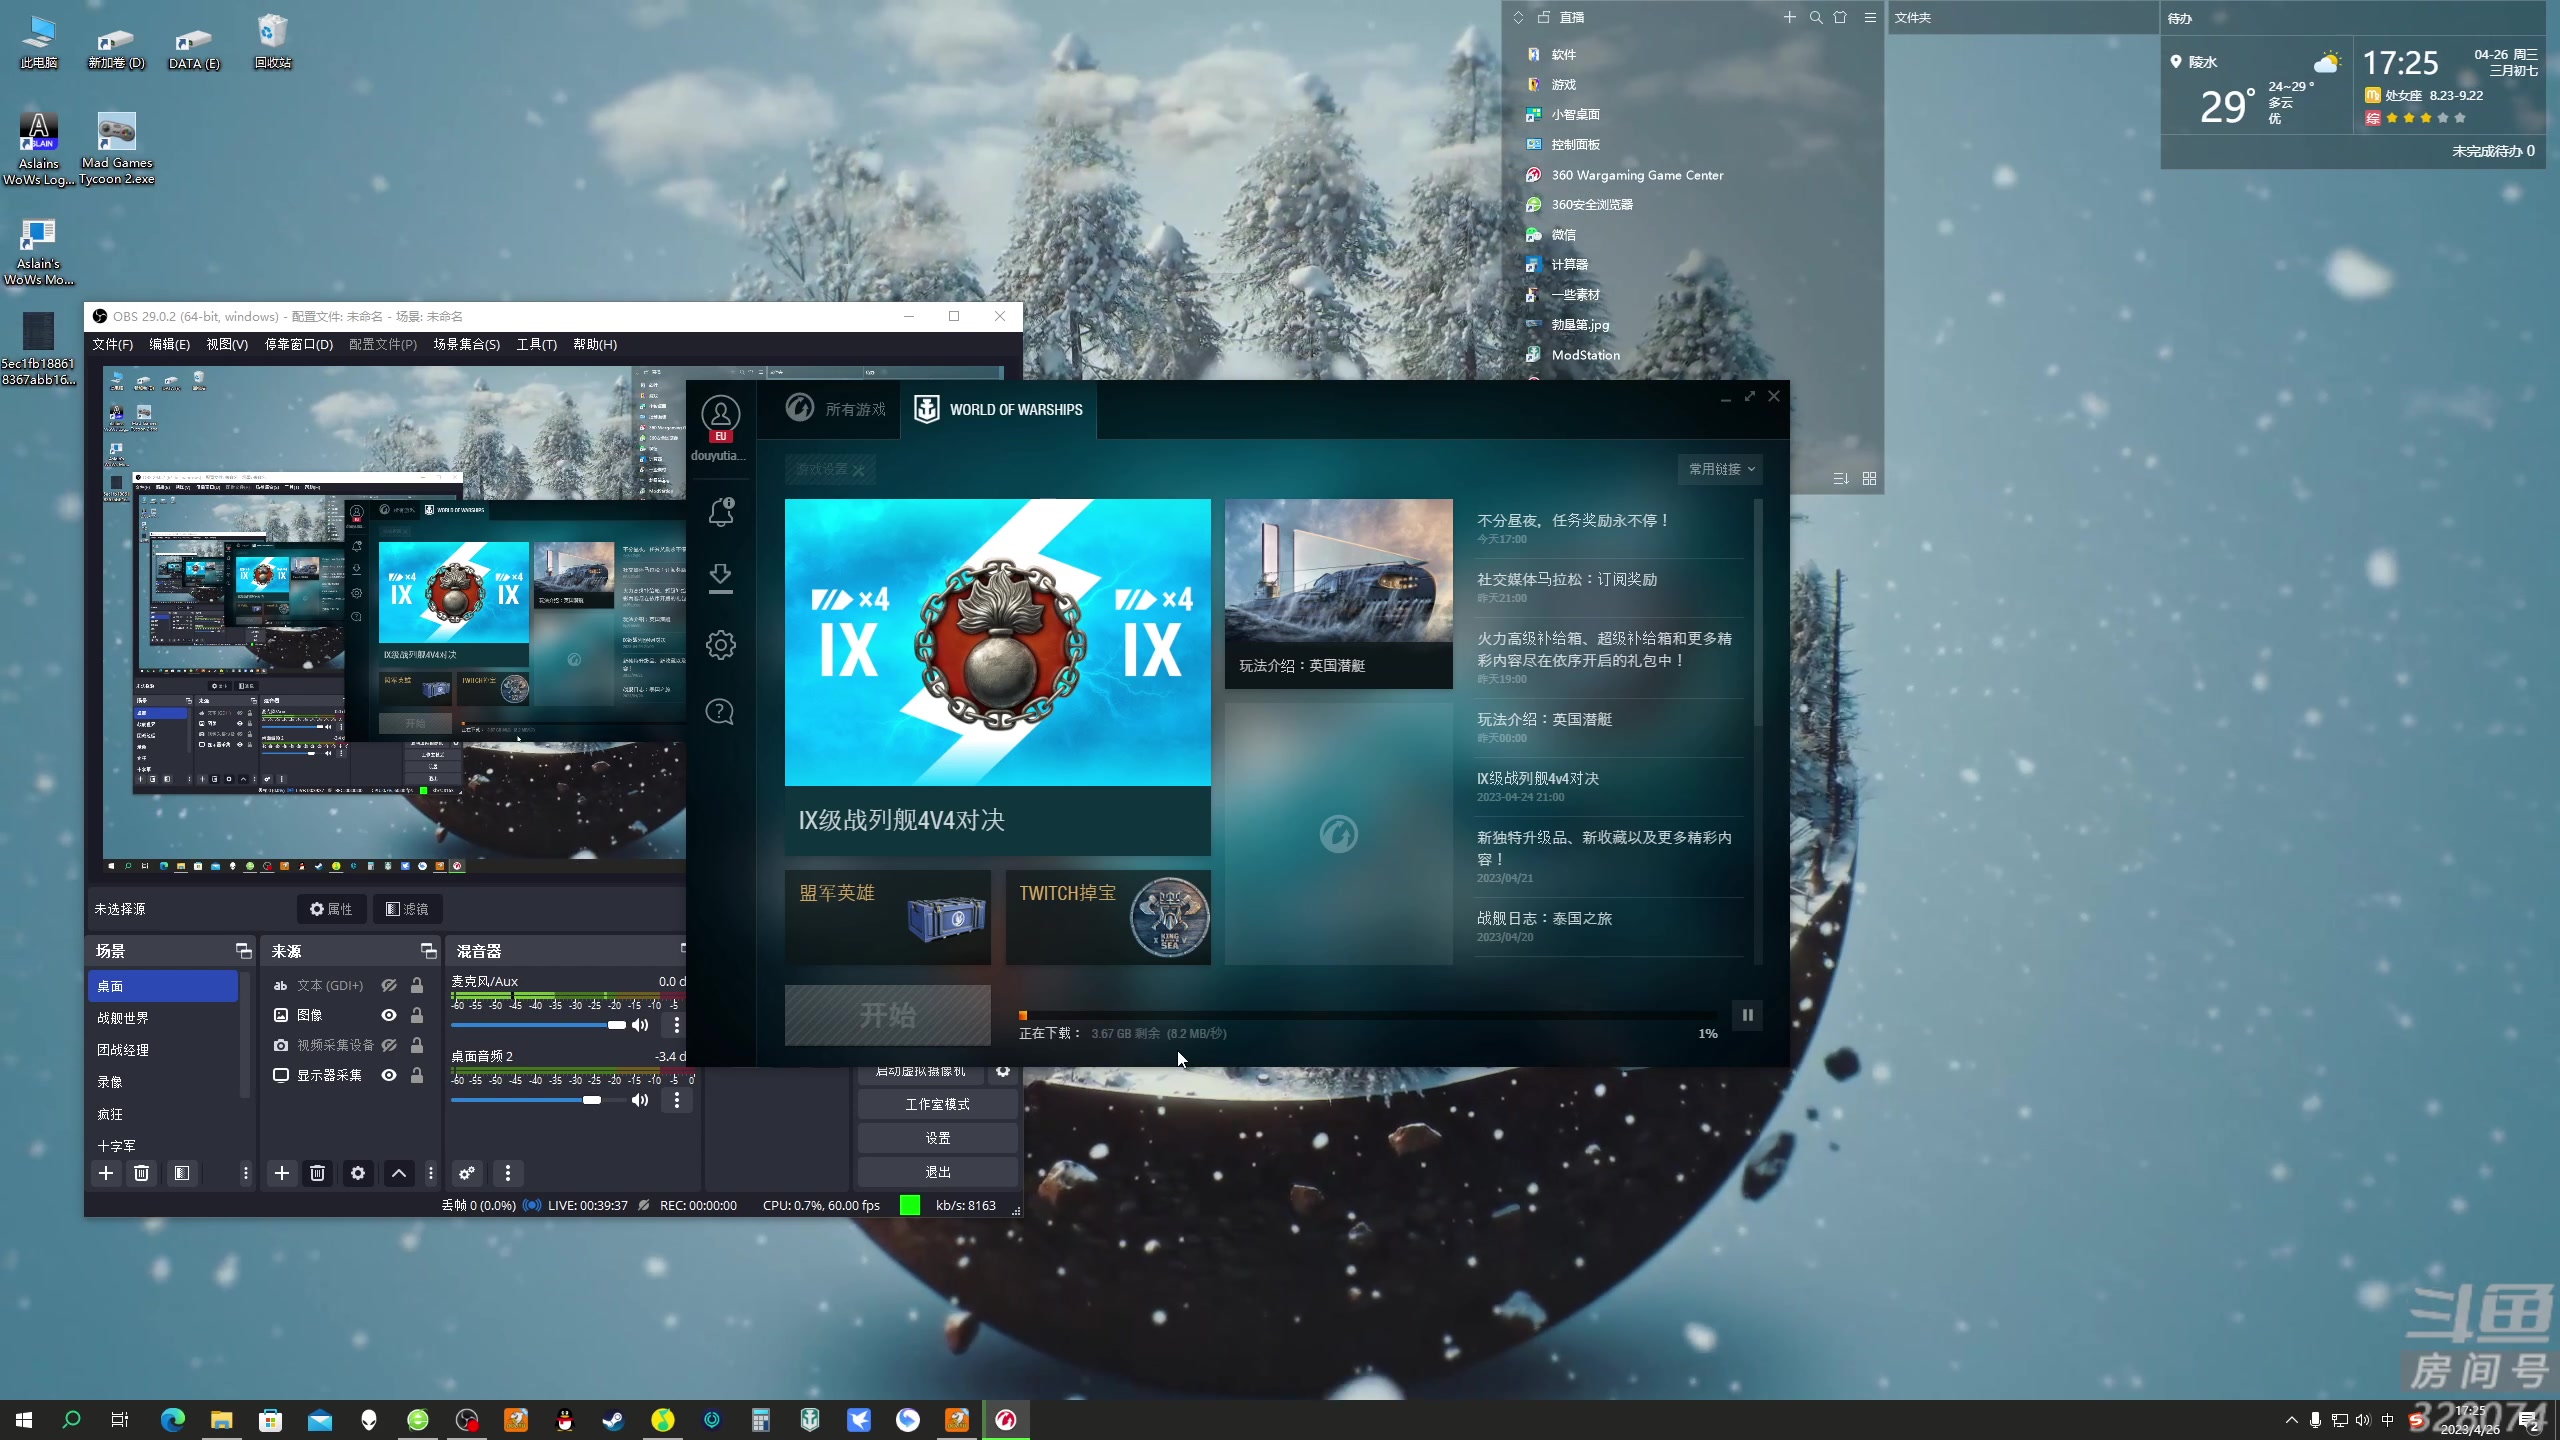This screenshot has height=1440, width=2560.
Task: Expand the 常用链接 dropdown
Action: (x=1720, y=469)
